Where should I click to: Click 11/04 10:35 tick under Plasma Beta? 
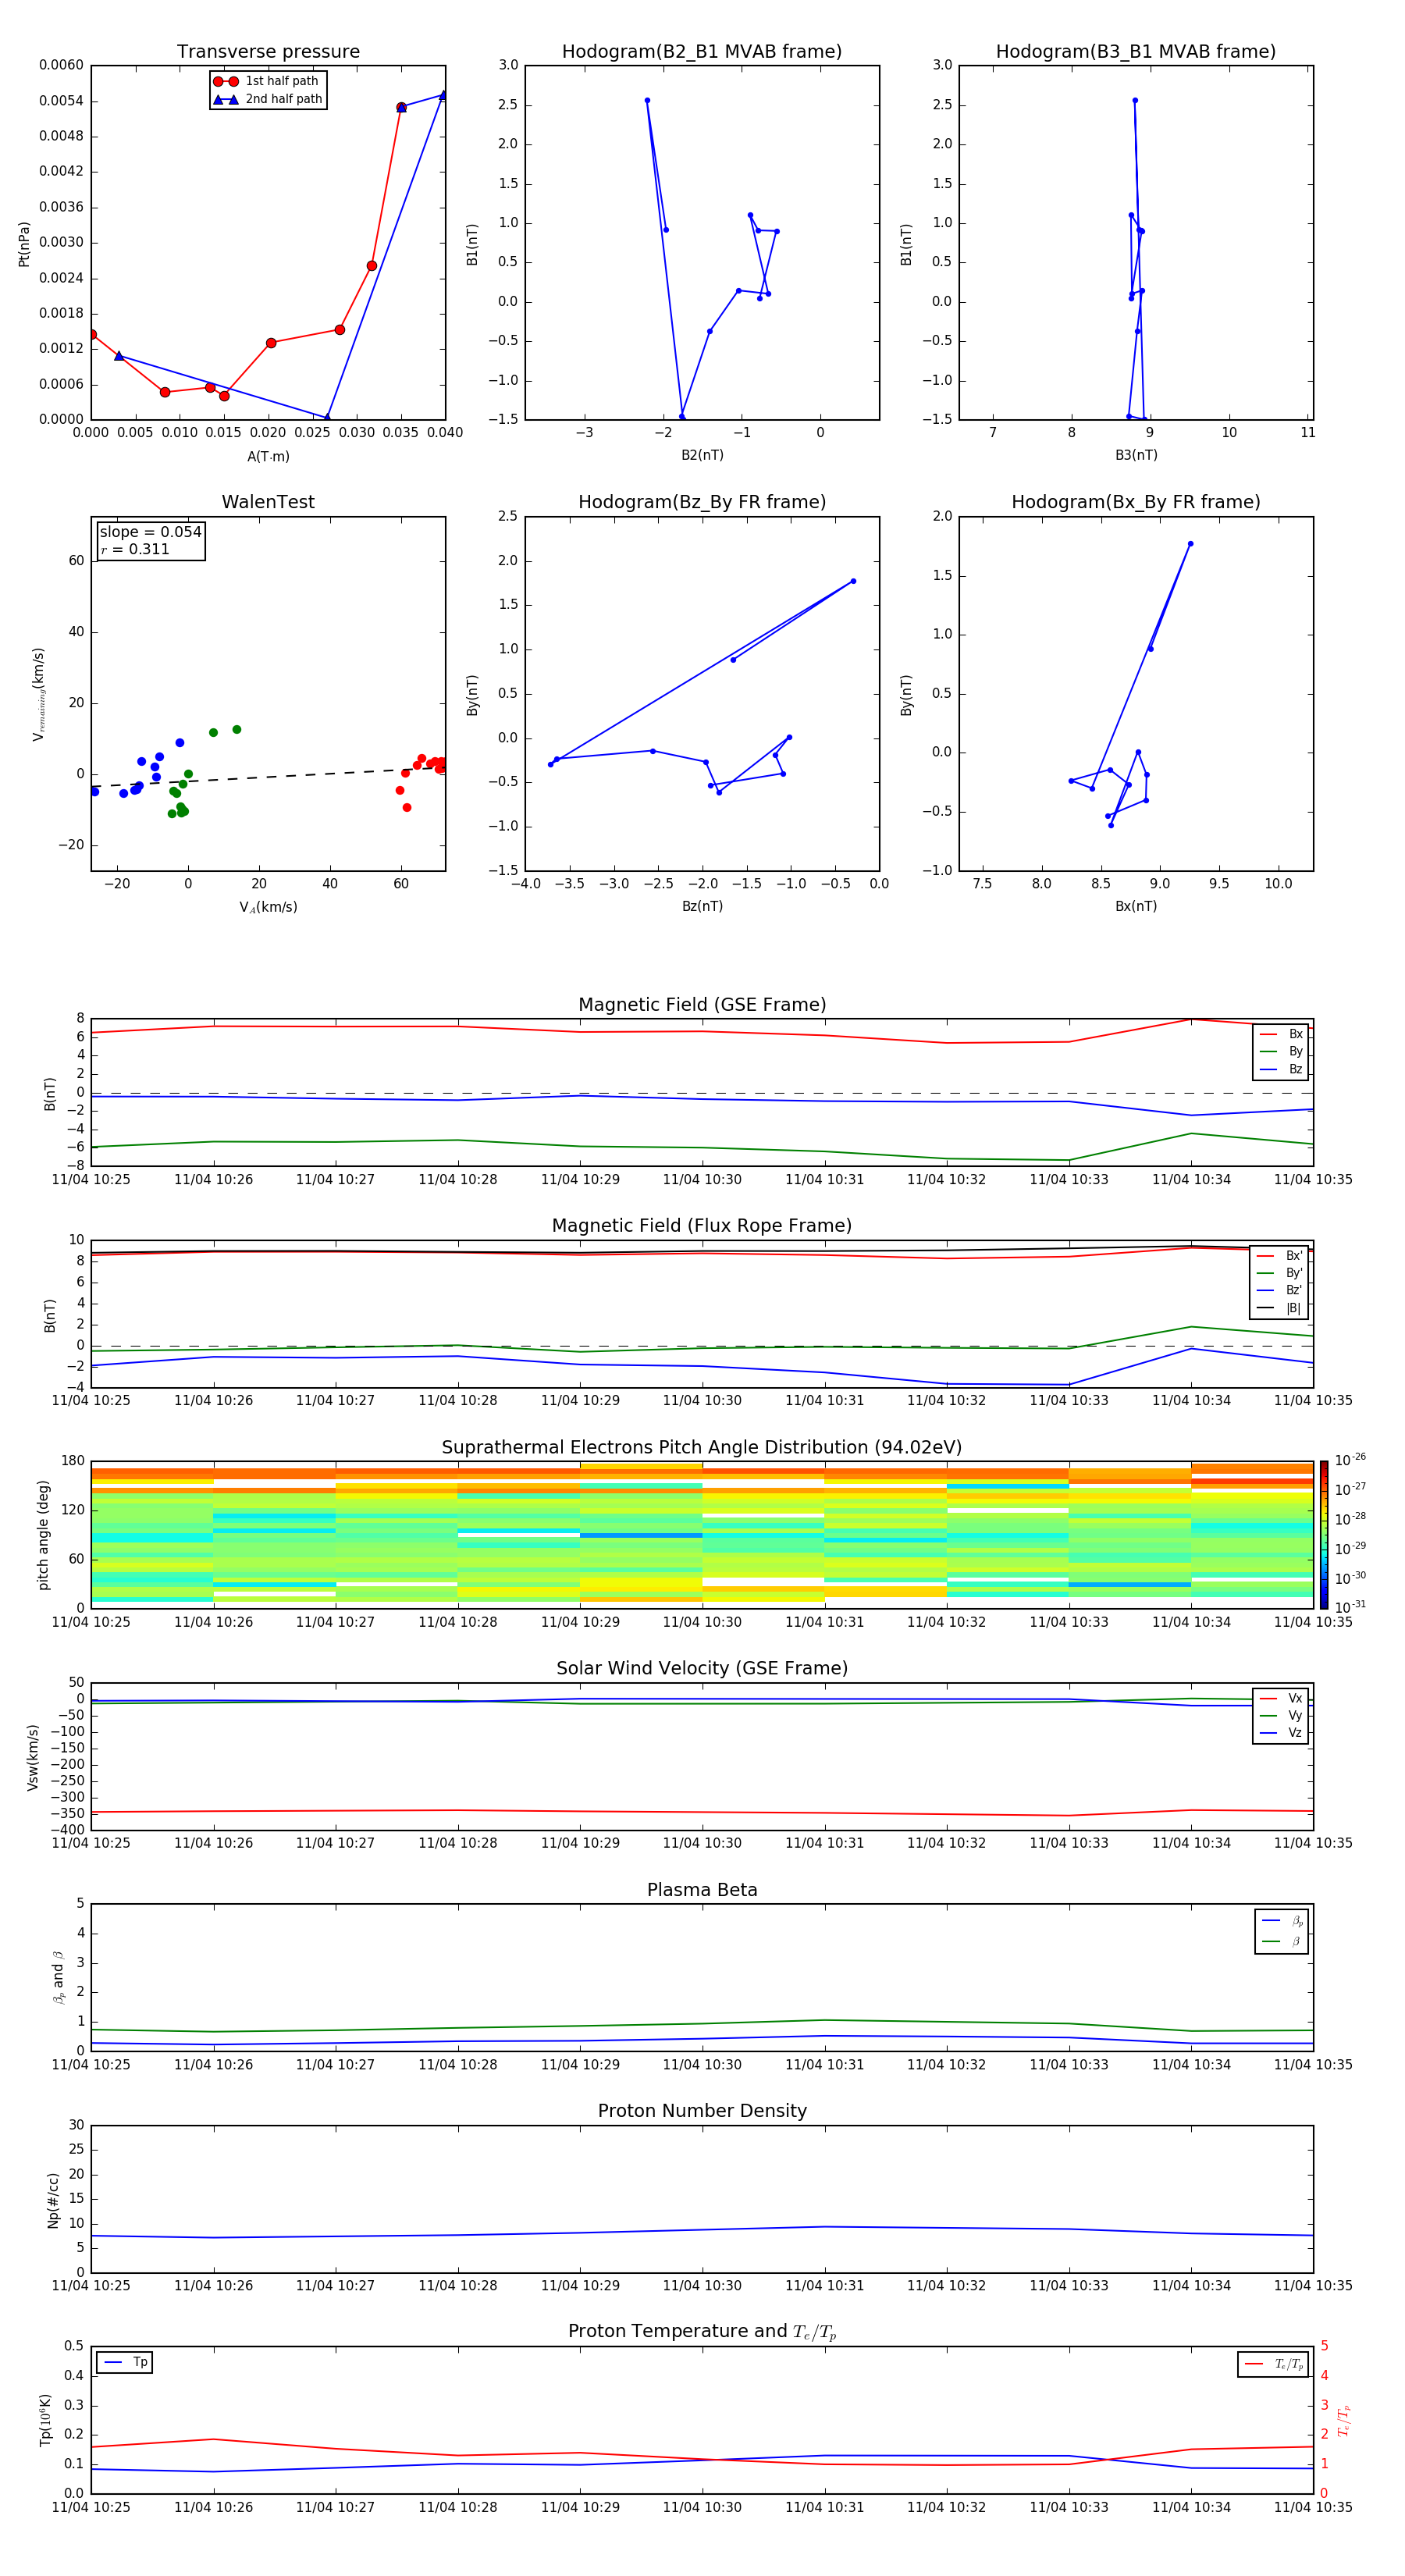tap(1313, 2065)
